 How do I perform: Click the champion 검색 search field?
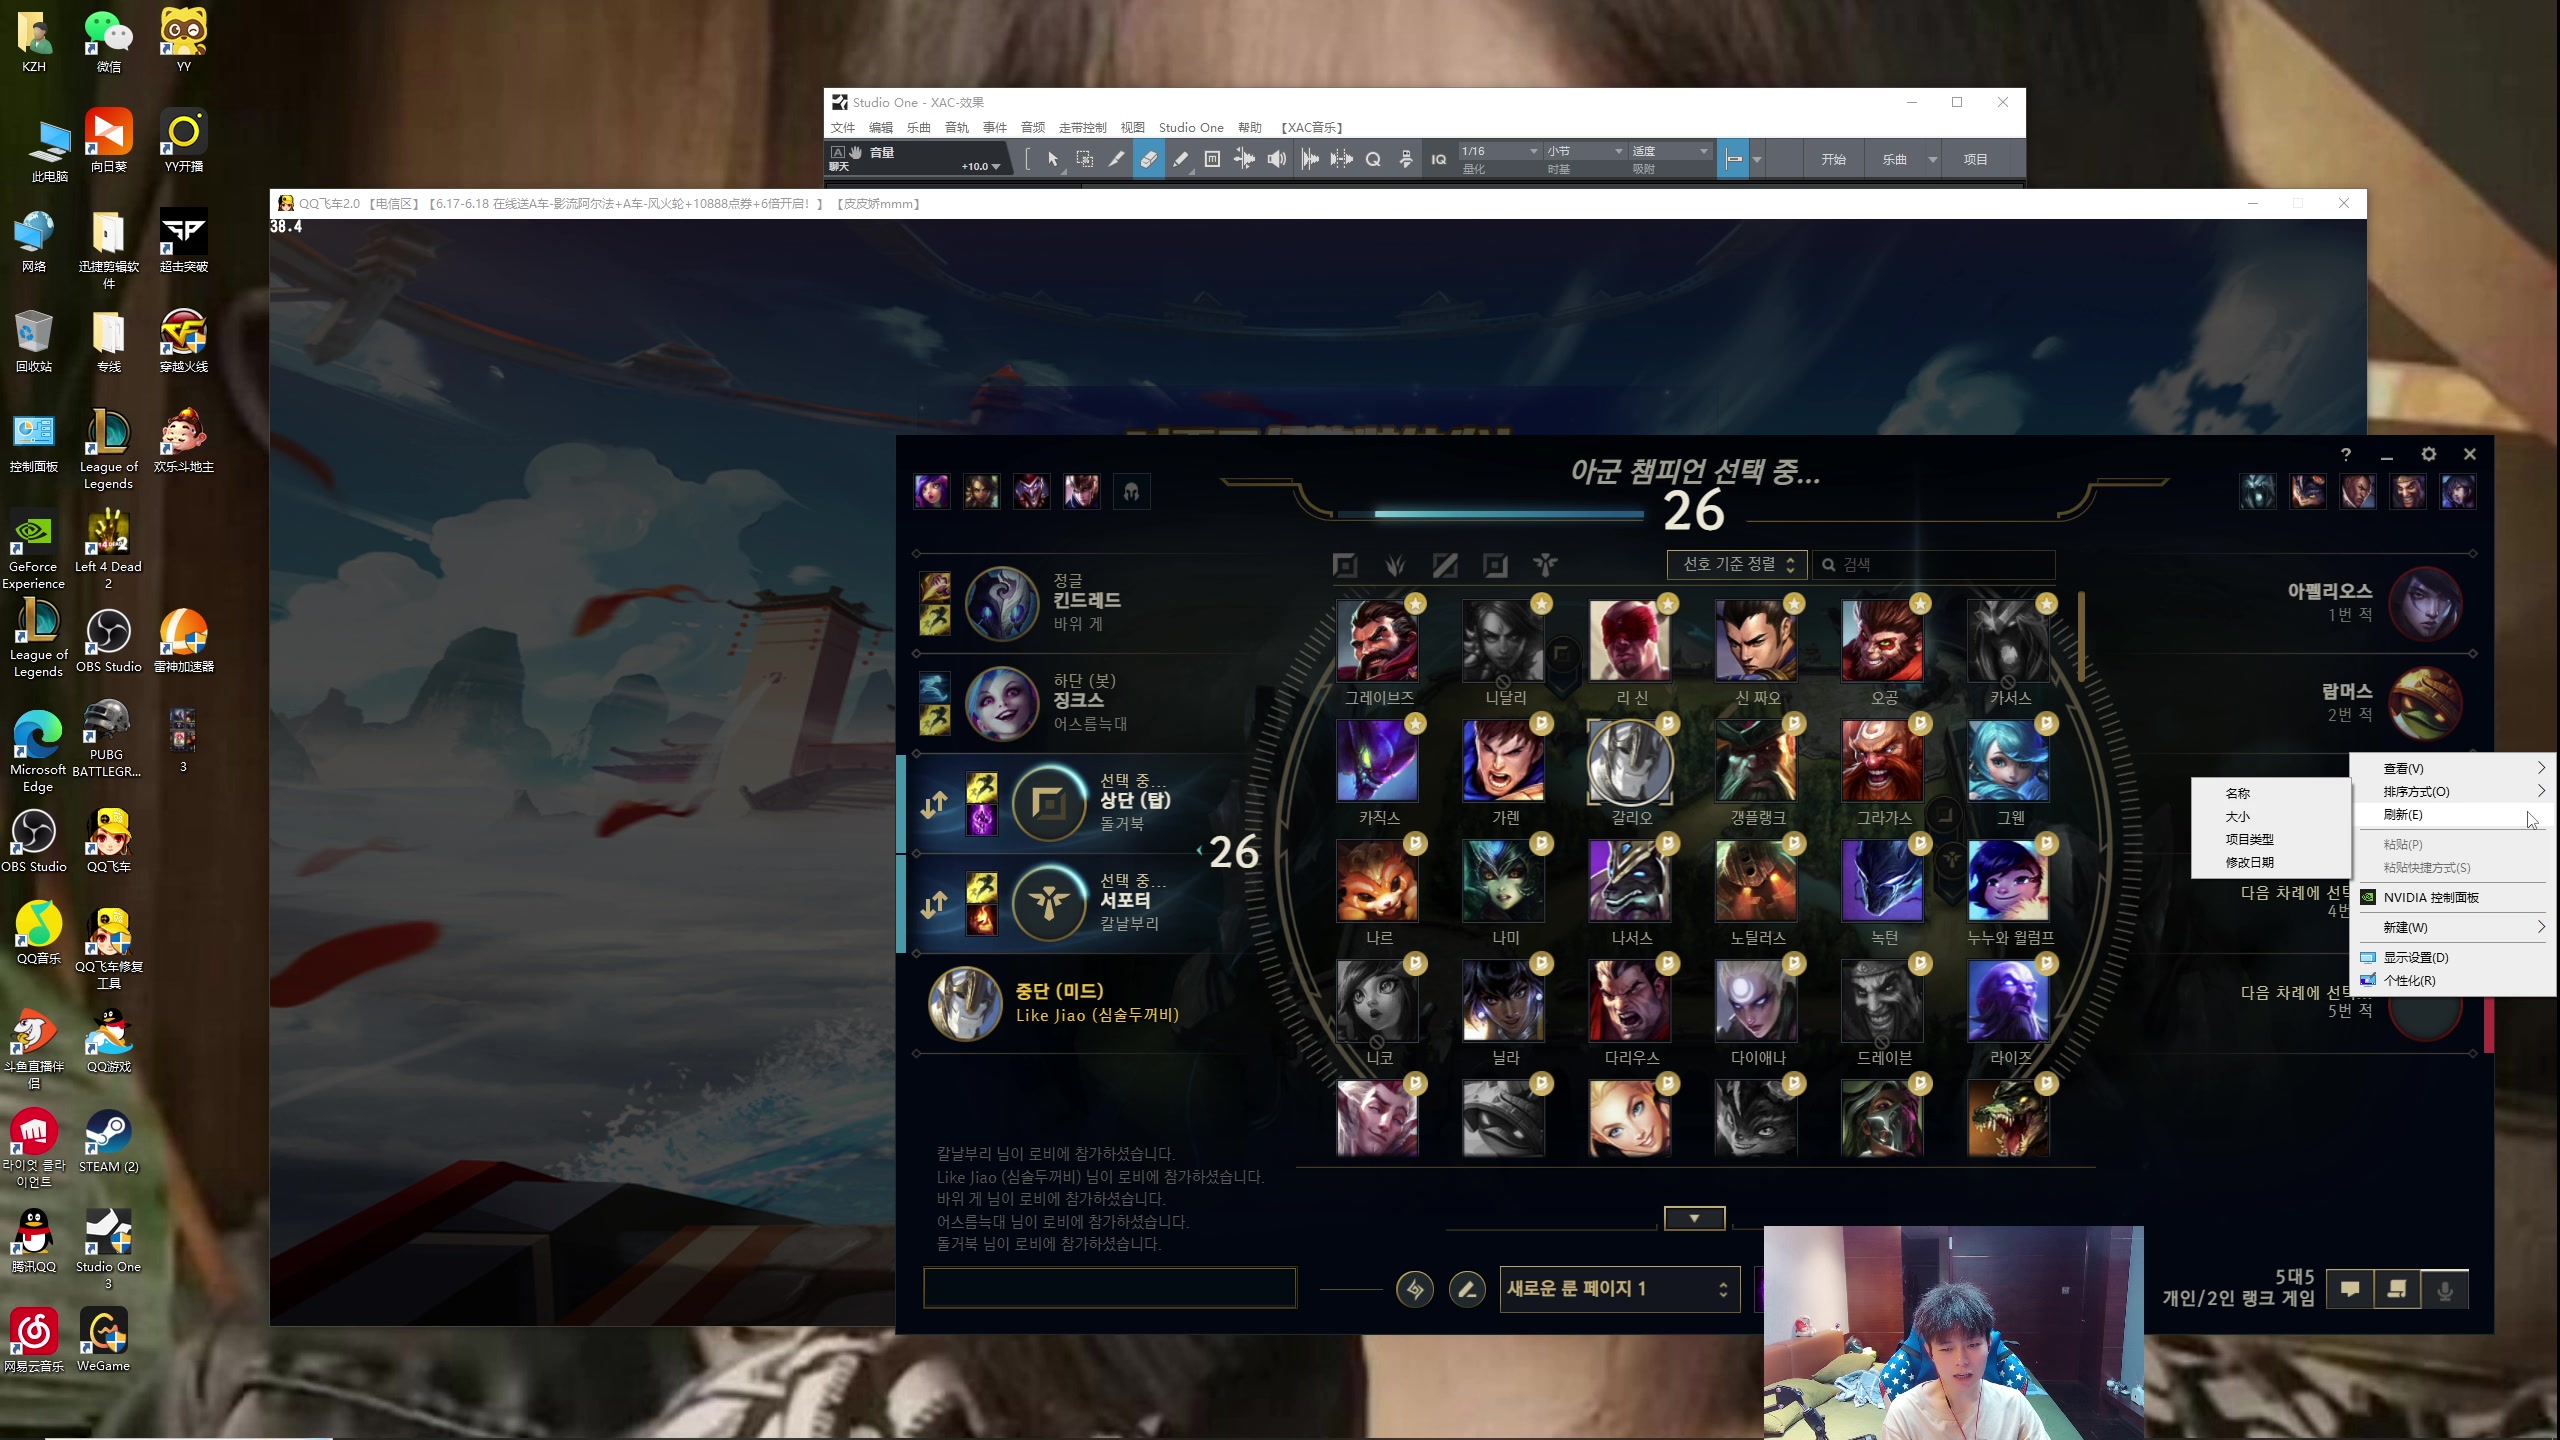pyautogui.click(x=1934, y=564)
